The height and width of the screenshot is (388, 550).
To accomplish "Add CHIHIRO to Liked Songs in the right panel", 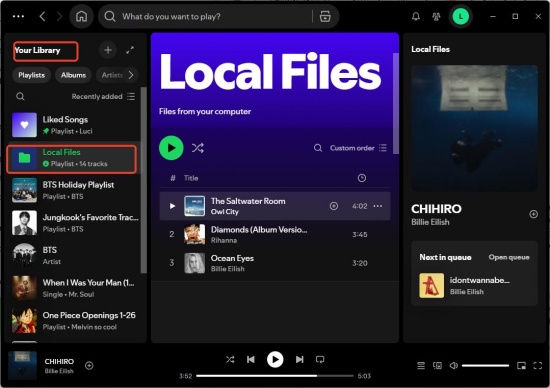I will 533,214.
